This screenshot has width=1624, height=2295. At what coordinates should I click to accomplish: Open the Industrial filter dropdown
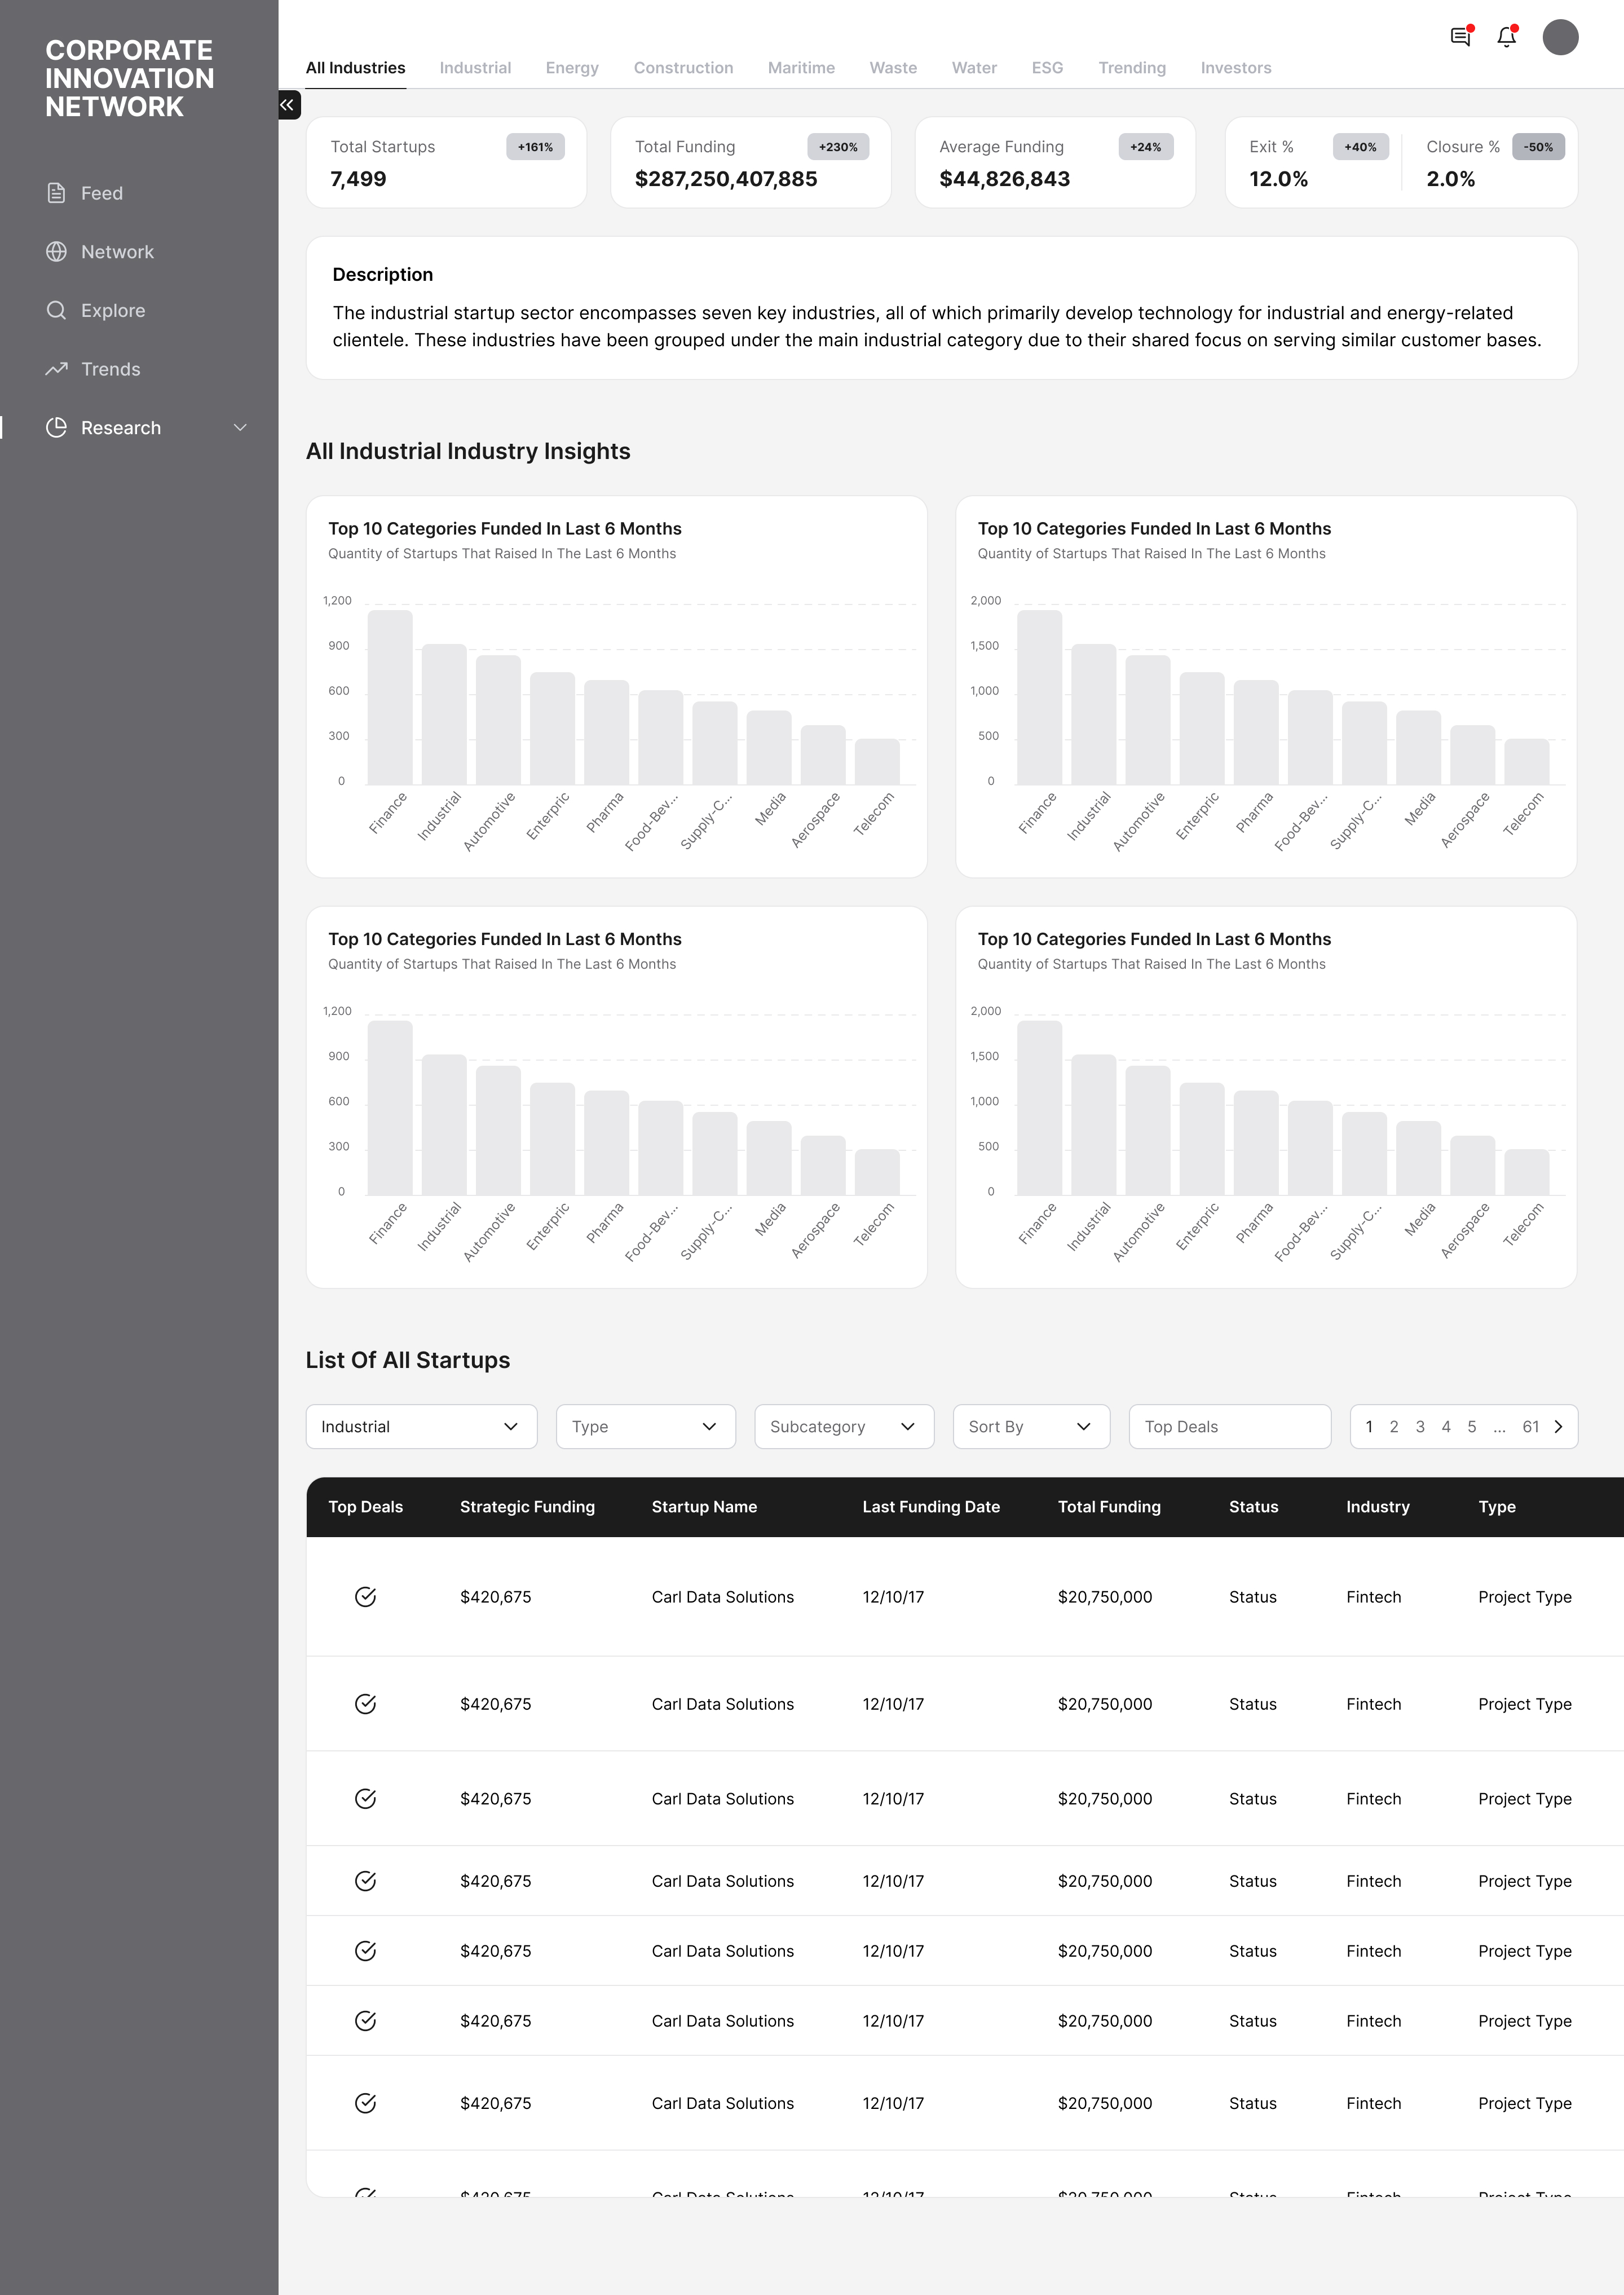coord(421,1427)
